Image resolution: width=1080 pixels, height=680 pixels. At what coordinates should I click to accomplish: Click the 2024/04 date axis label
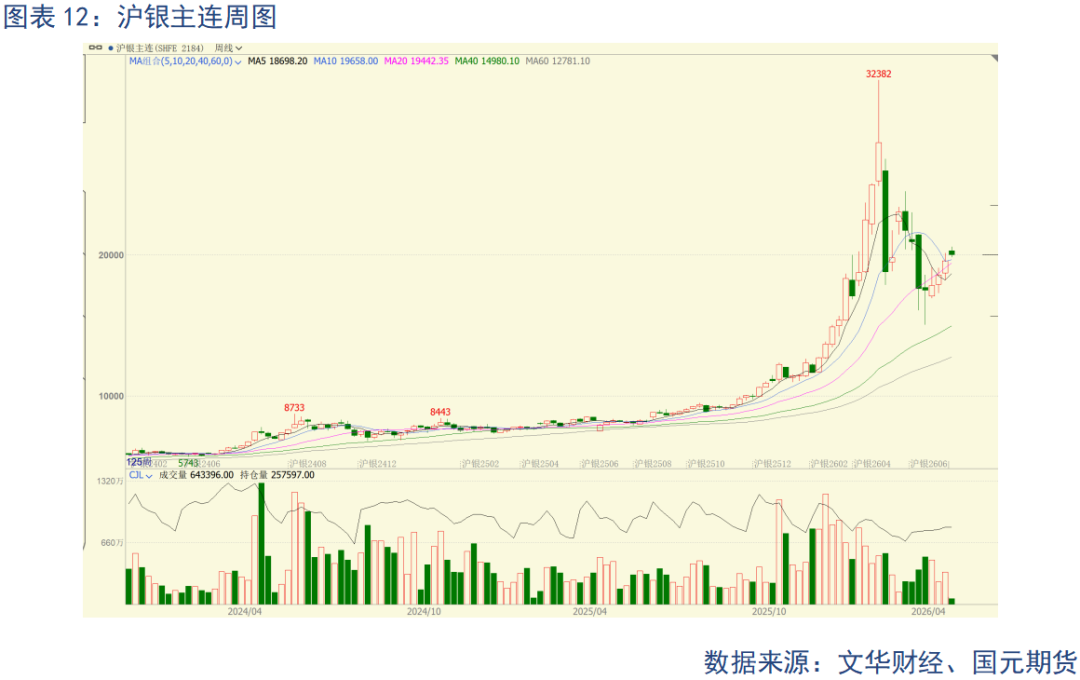244,610
